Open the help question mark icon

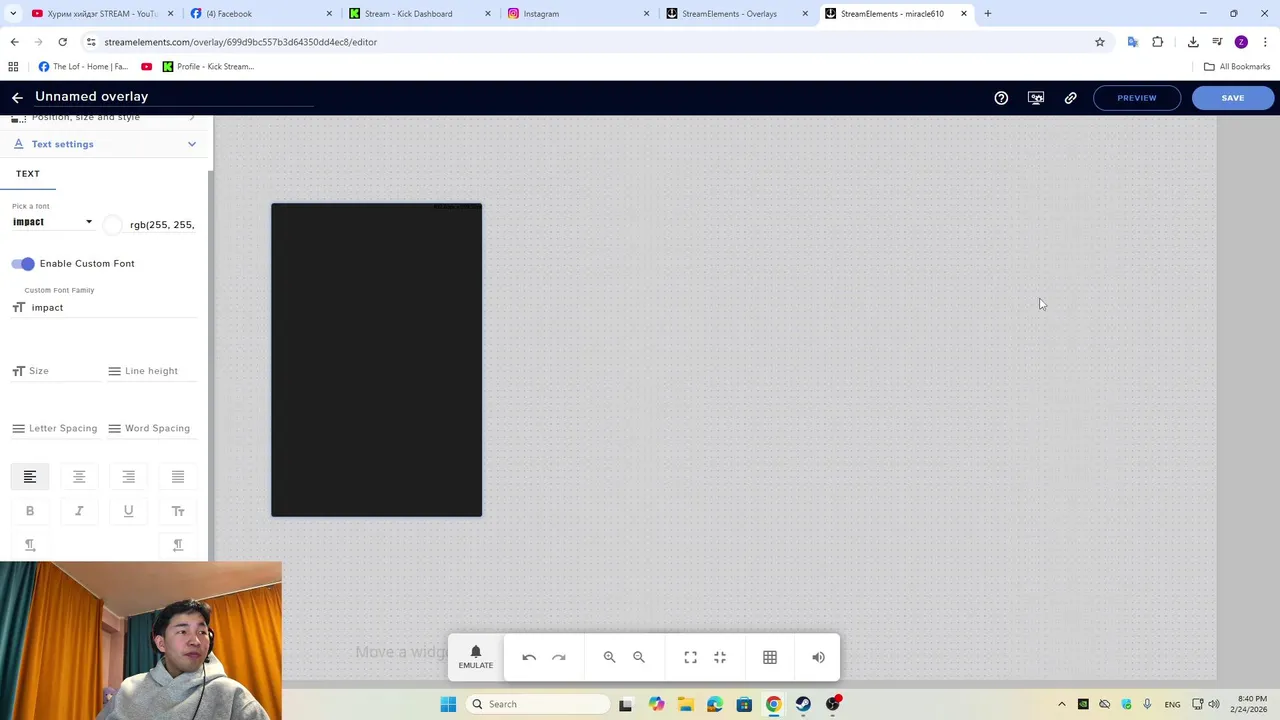(1001, 98)
